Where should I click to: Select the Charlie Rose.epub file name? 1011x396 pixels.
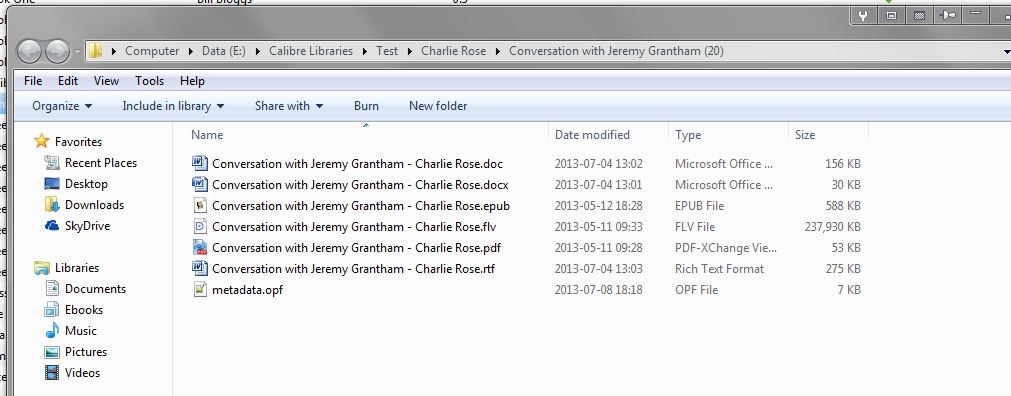[360, 206]
